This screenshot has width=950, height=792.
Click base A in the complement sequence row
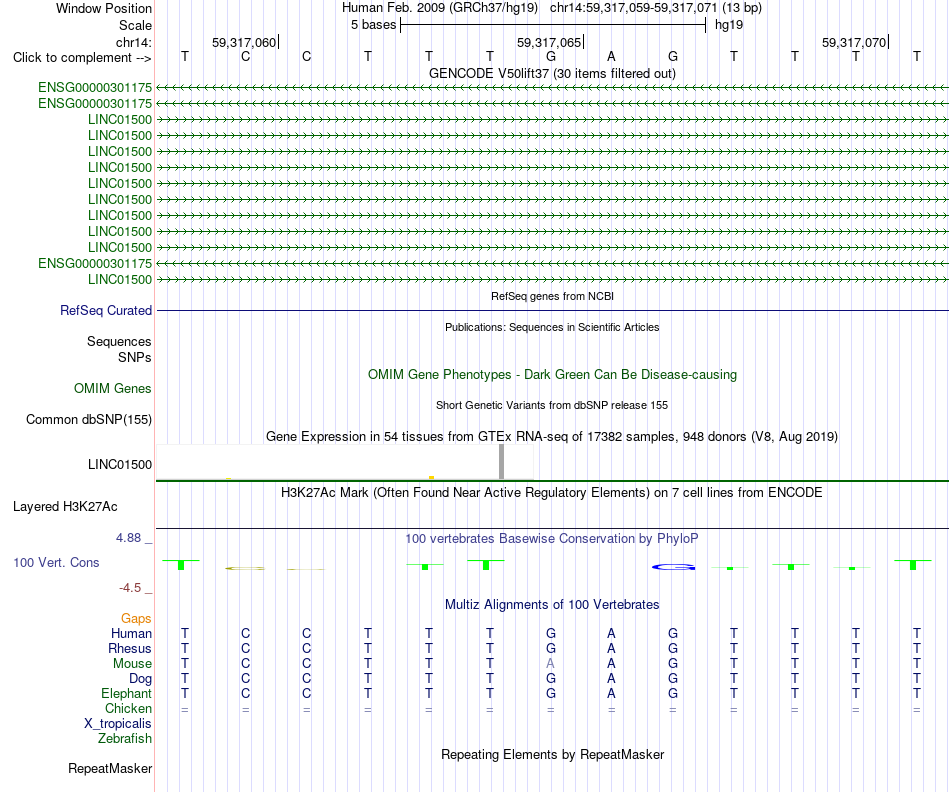[x=611, y=56]
